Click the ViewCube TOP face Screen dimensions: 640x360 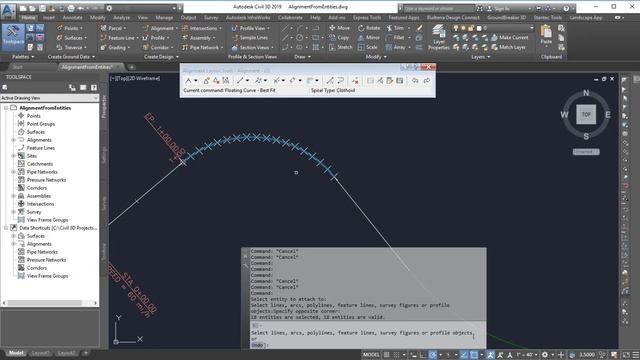[x=586, y=115]
